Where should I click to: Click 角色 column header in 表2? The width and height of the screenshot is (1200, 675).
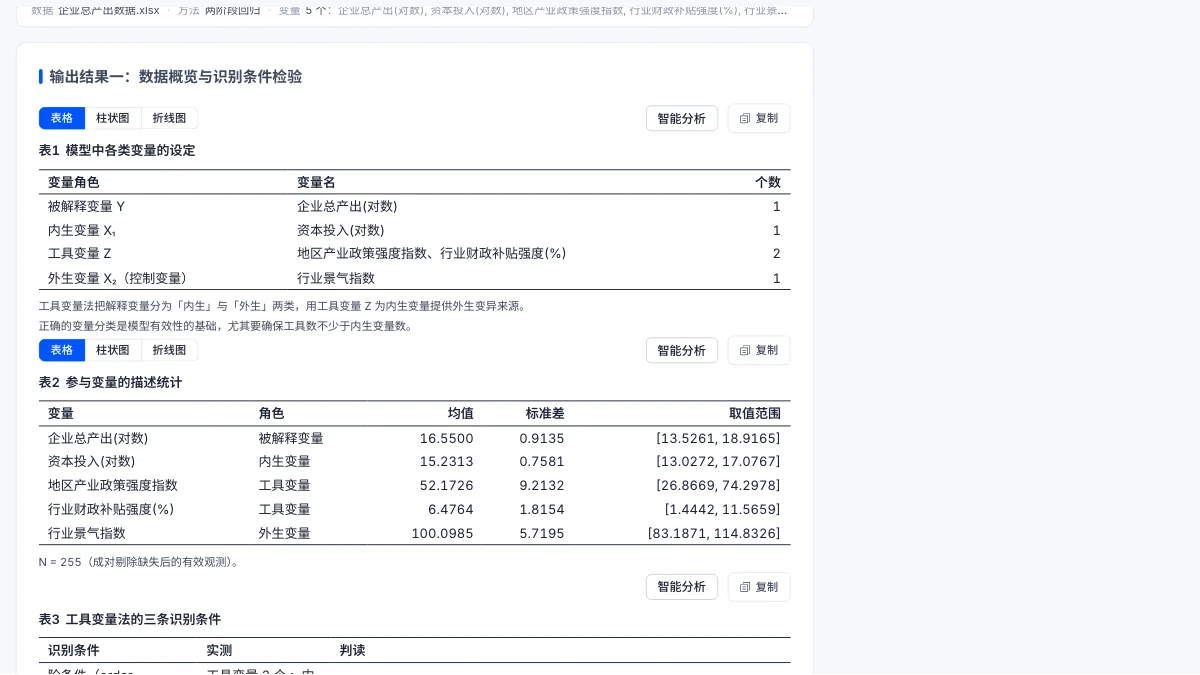tap(271, 413)
